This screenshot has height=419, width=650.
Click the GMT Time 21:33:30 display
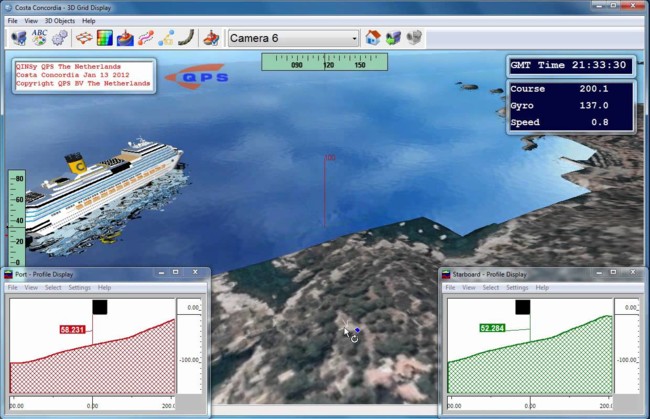click(x=571, y=65)
